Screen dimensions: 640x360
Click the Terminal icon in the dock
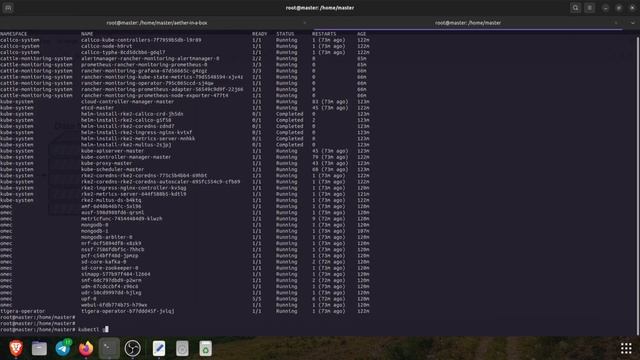[x=109, y=349]
